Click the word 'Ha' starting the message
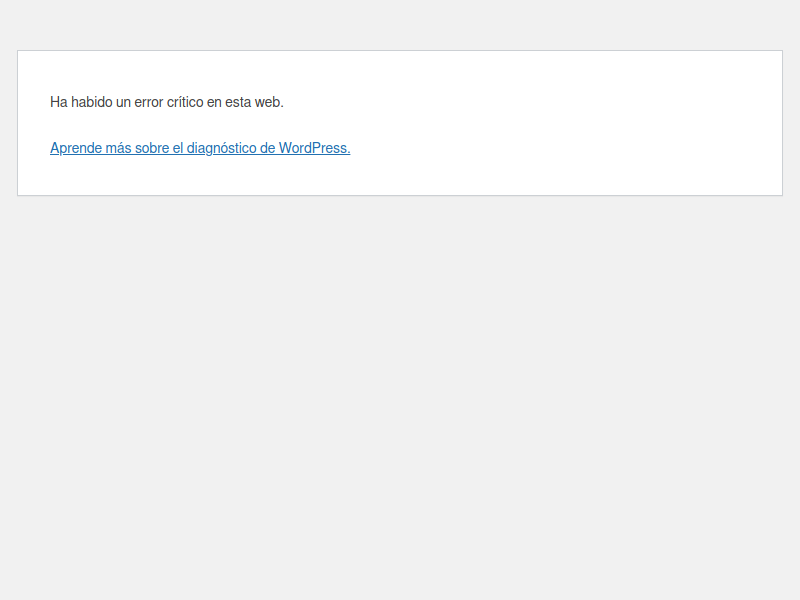 [58, 102]
